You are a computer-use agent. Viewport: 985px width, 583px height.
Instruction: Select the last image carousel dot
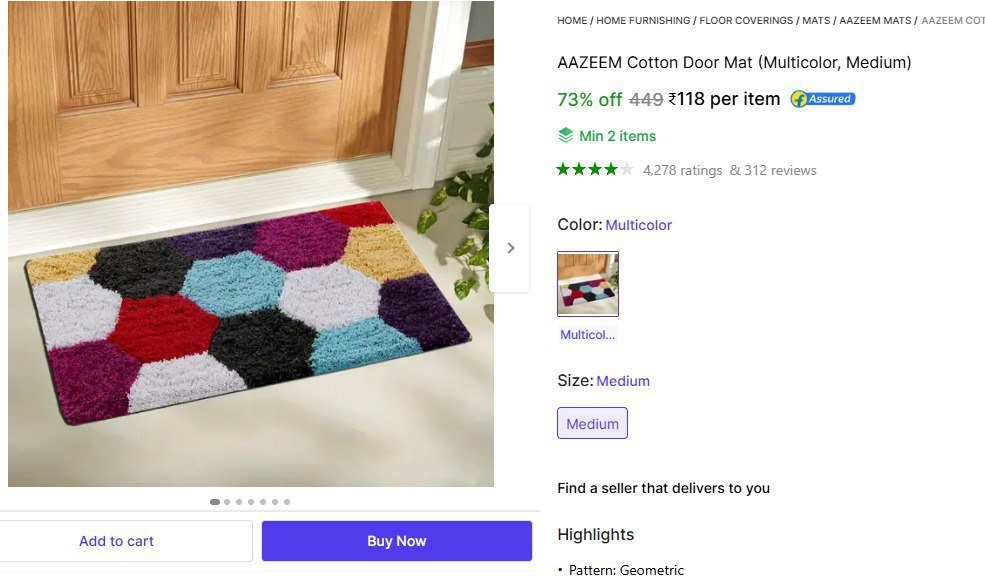(x=287, y=502)
